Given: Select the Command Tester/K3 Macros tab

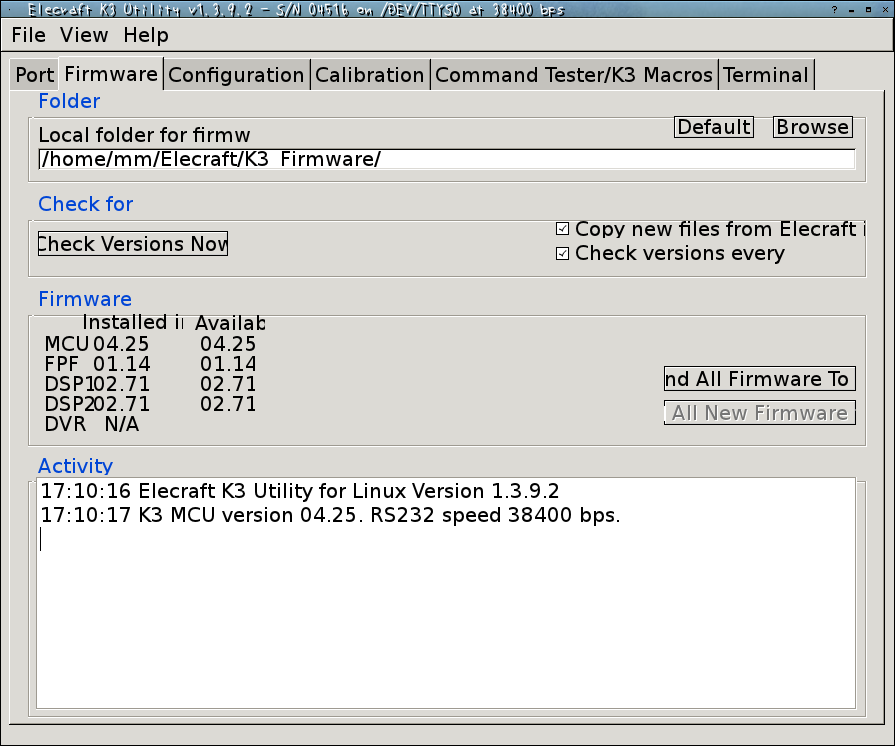Looking at the screenshot, I should [x=574, y=75].
